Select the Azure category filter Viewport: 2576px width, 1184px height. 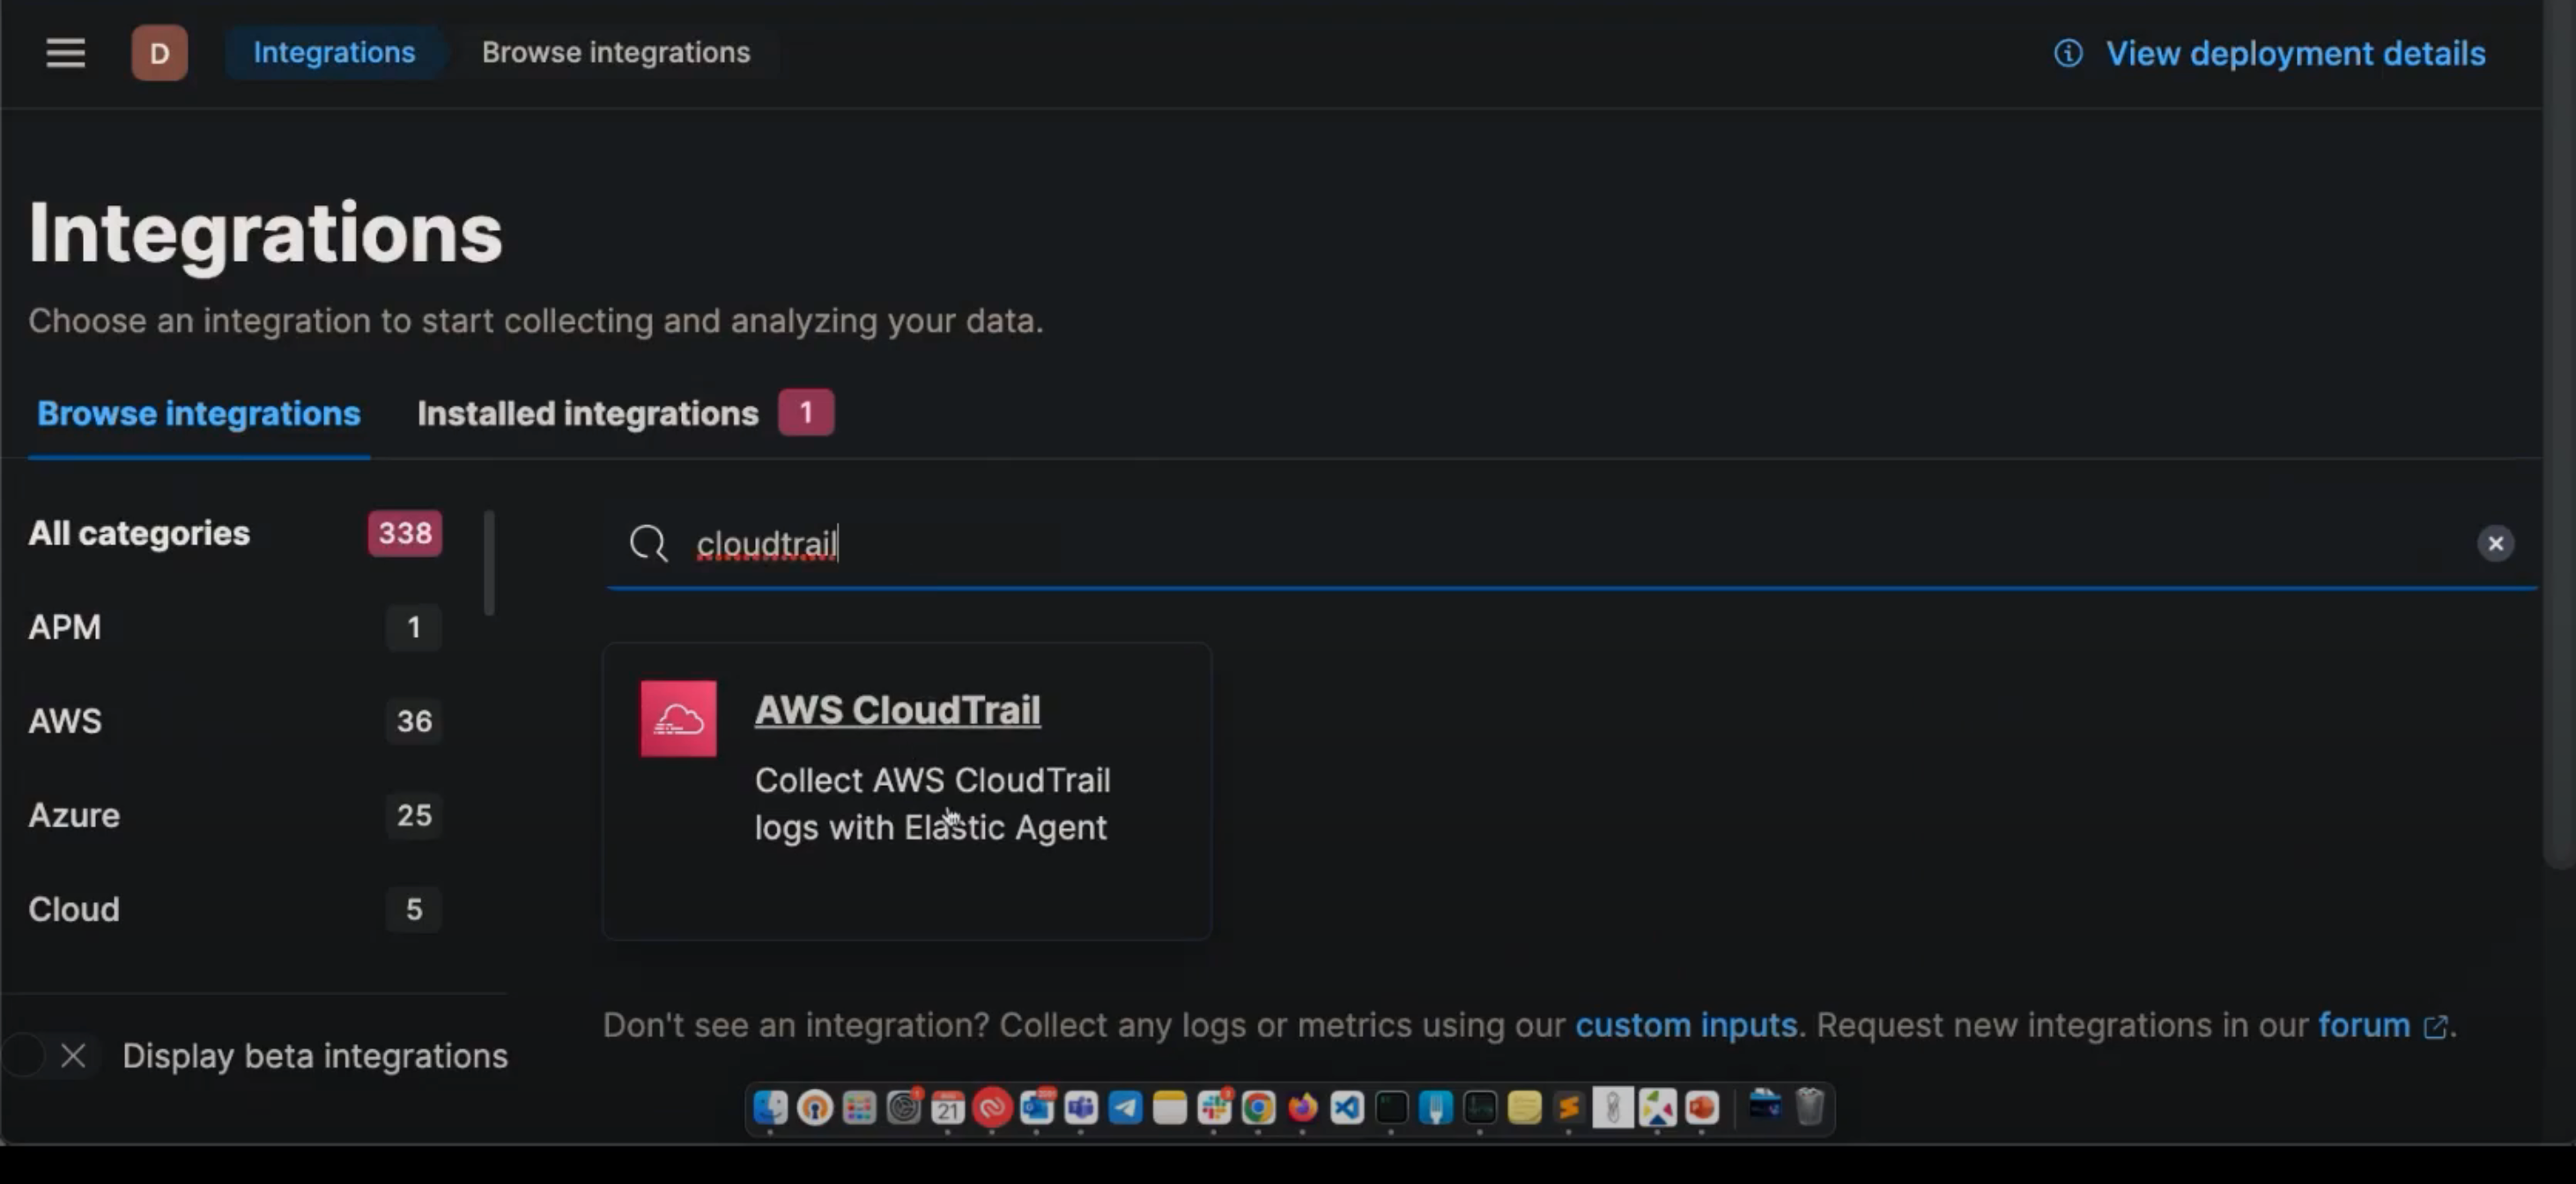pos(75,815)
